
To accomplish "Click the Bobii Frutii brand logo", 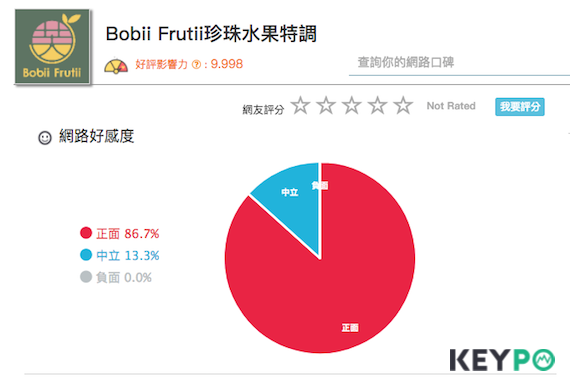I will pyautogui.click(x=52, y=47).
